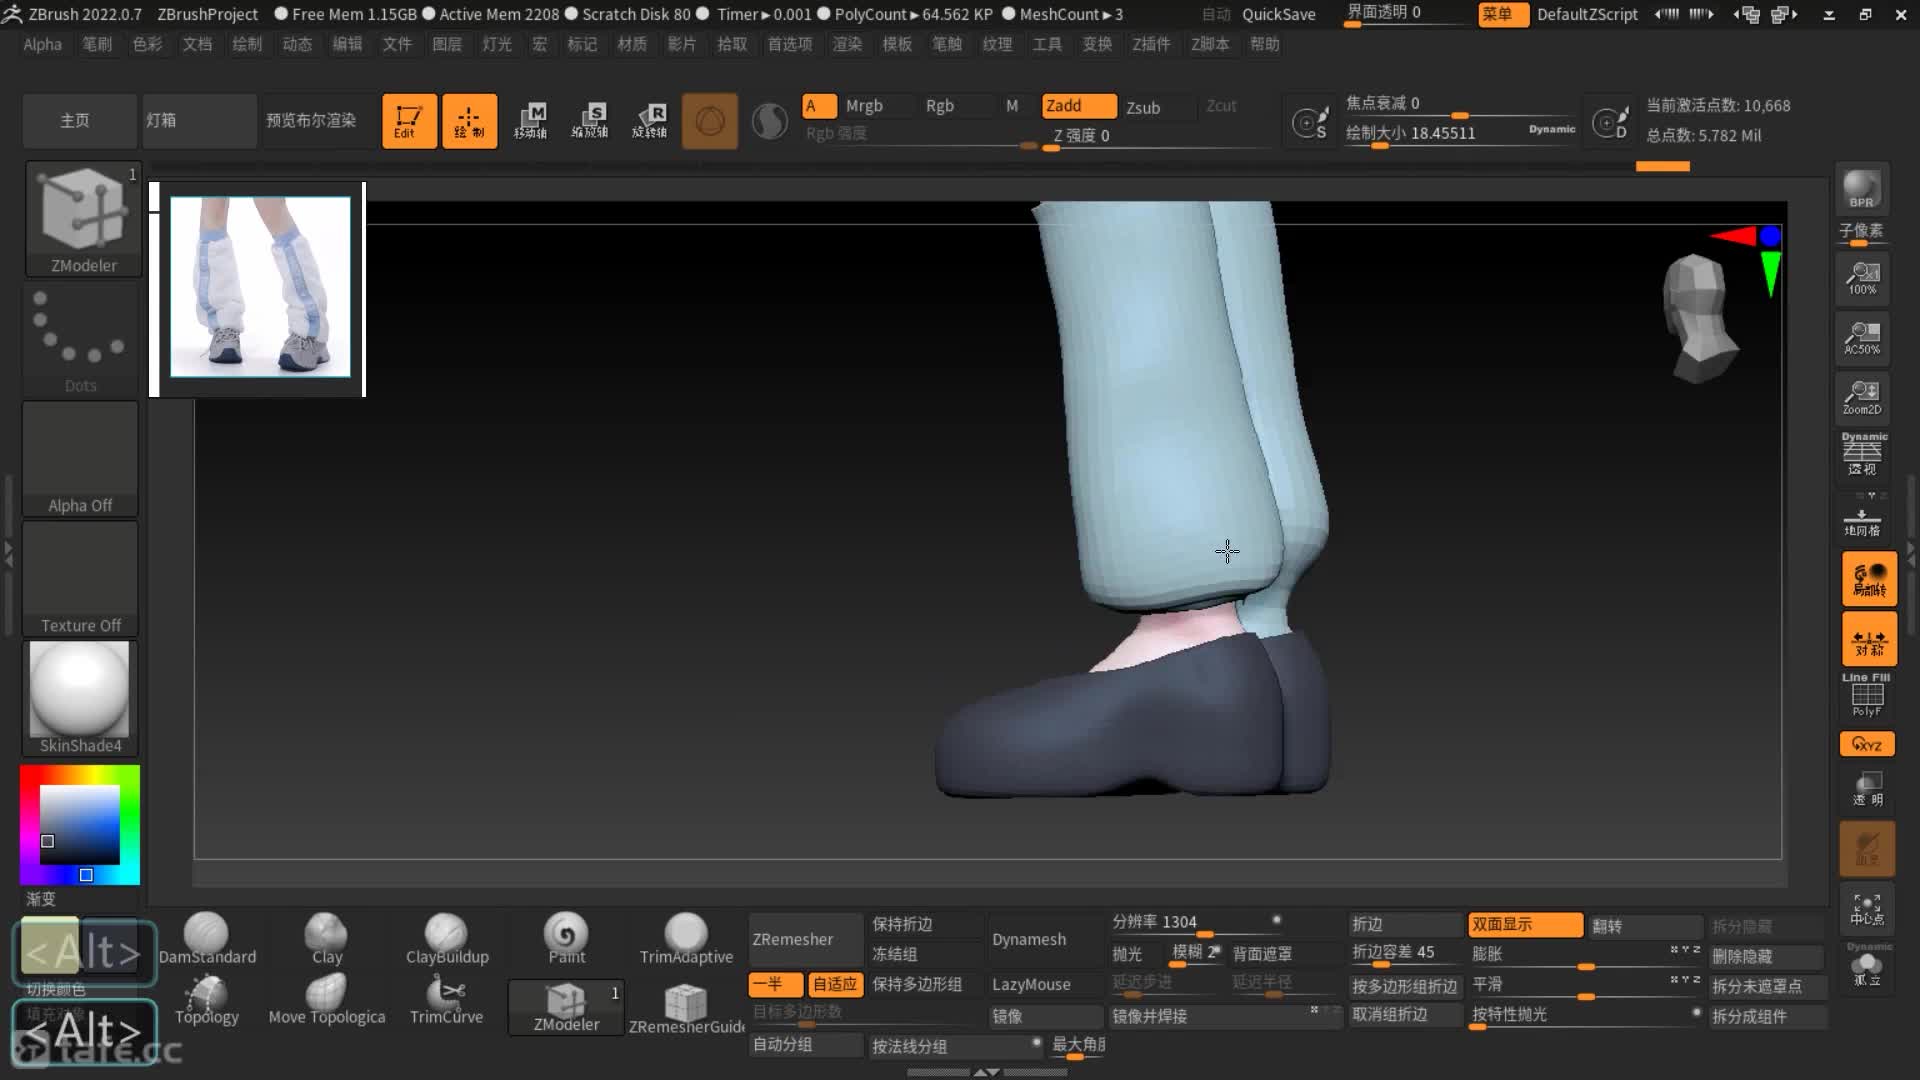The width and height of the screenshot is (1920, 1080).
Task: Click the AC50% half-size zoom icon
Action: 1862,338
